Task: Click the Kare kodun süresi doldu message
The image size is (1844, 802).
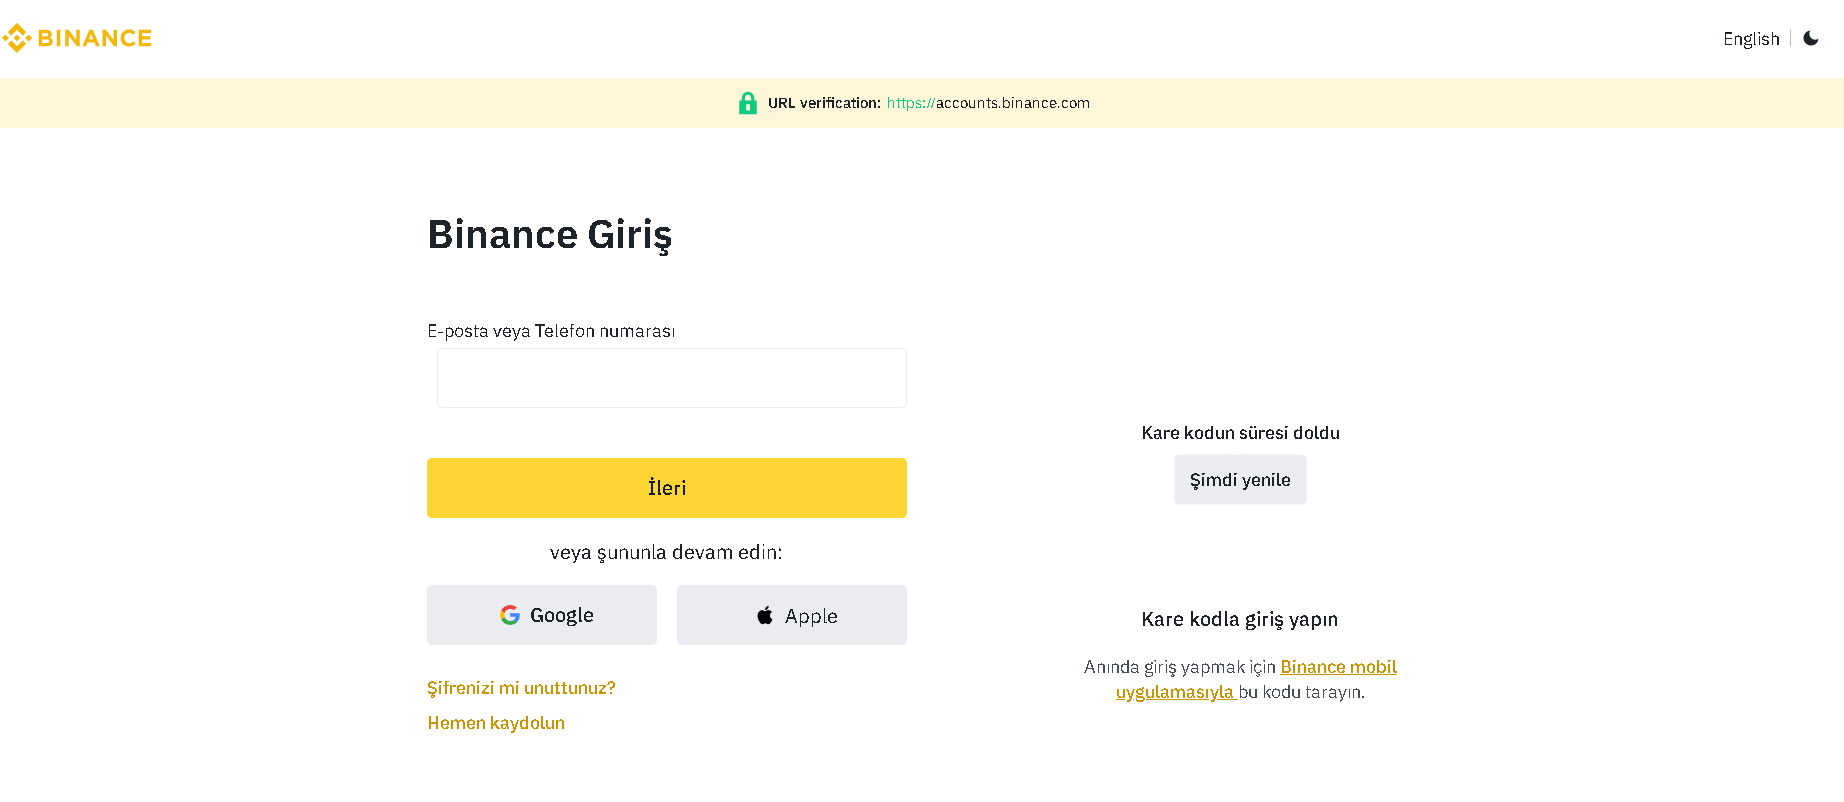Action: pos(1240,433)
